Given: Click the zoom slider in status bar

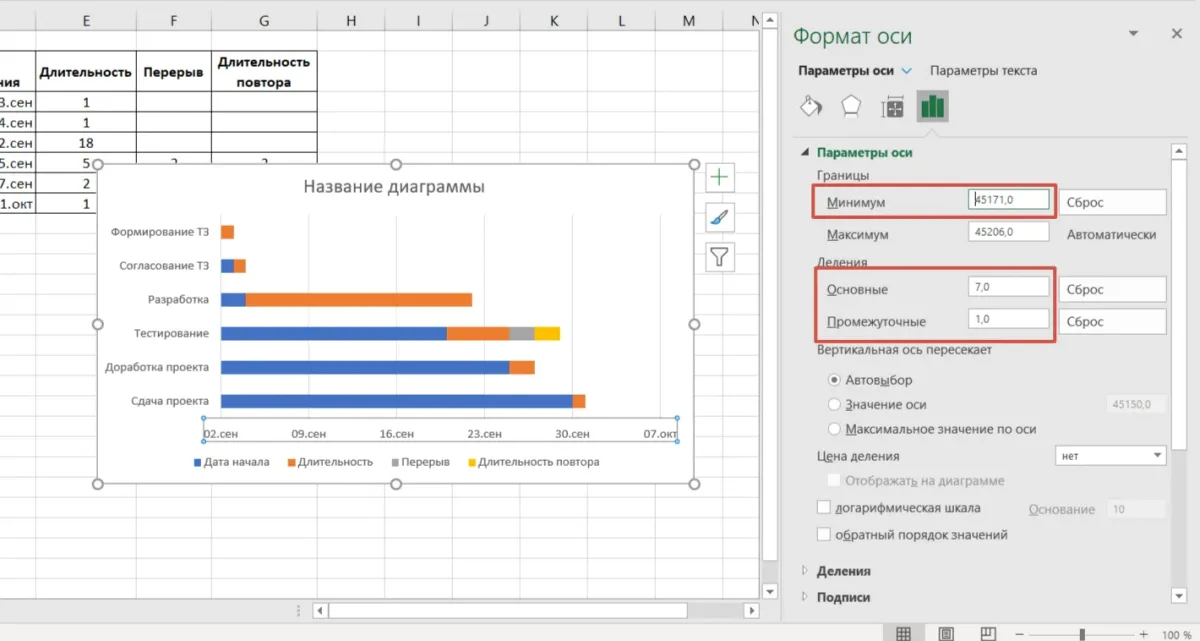Looking at the screenshot, I should [x=1081, y=634].
